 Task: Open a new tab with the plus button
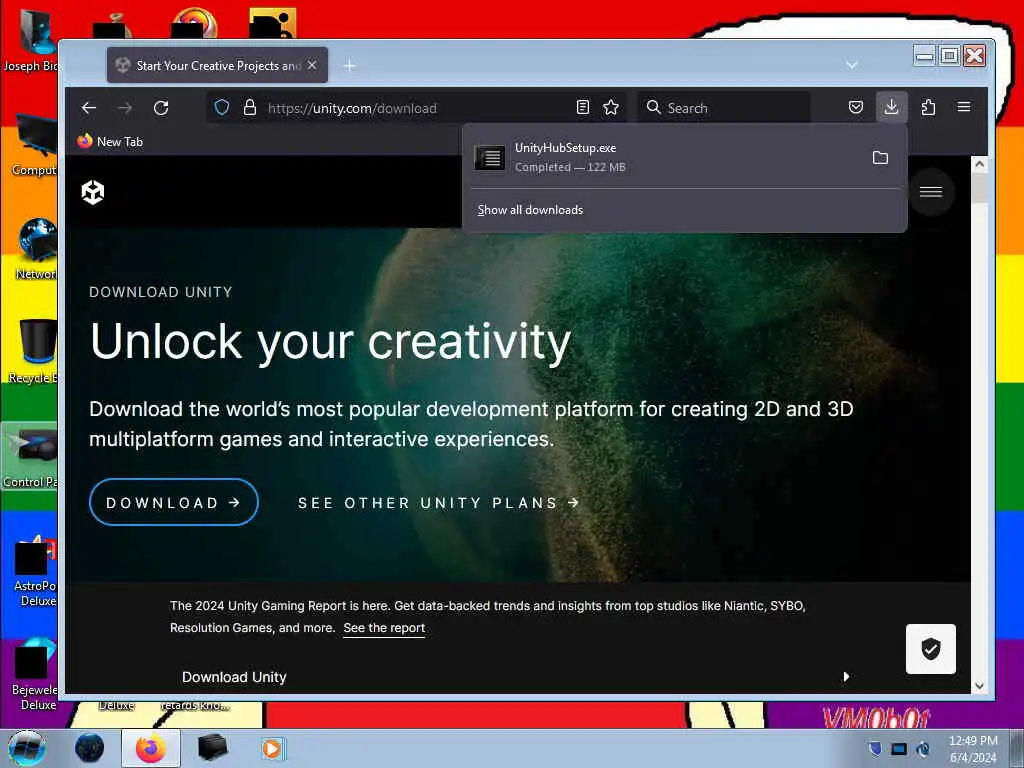coord(350,65)
